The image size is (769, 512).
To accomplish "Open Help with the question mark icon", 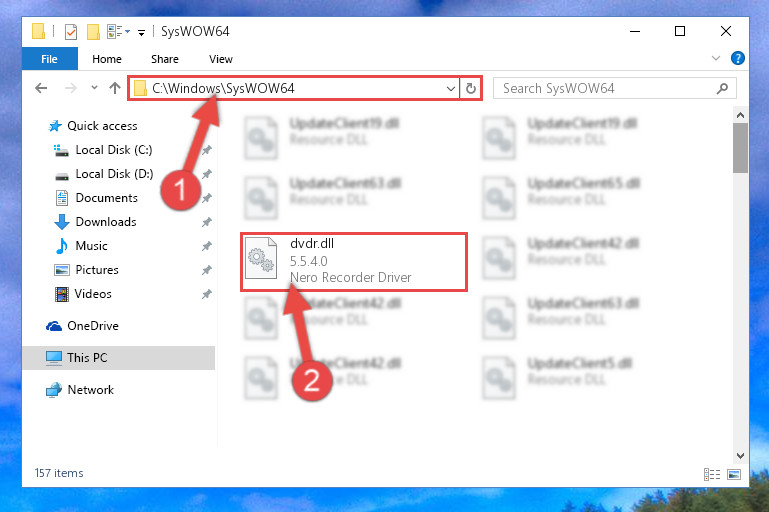I will click(738, 58).
